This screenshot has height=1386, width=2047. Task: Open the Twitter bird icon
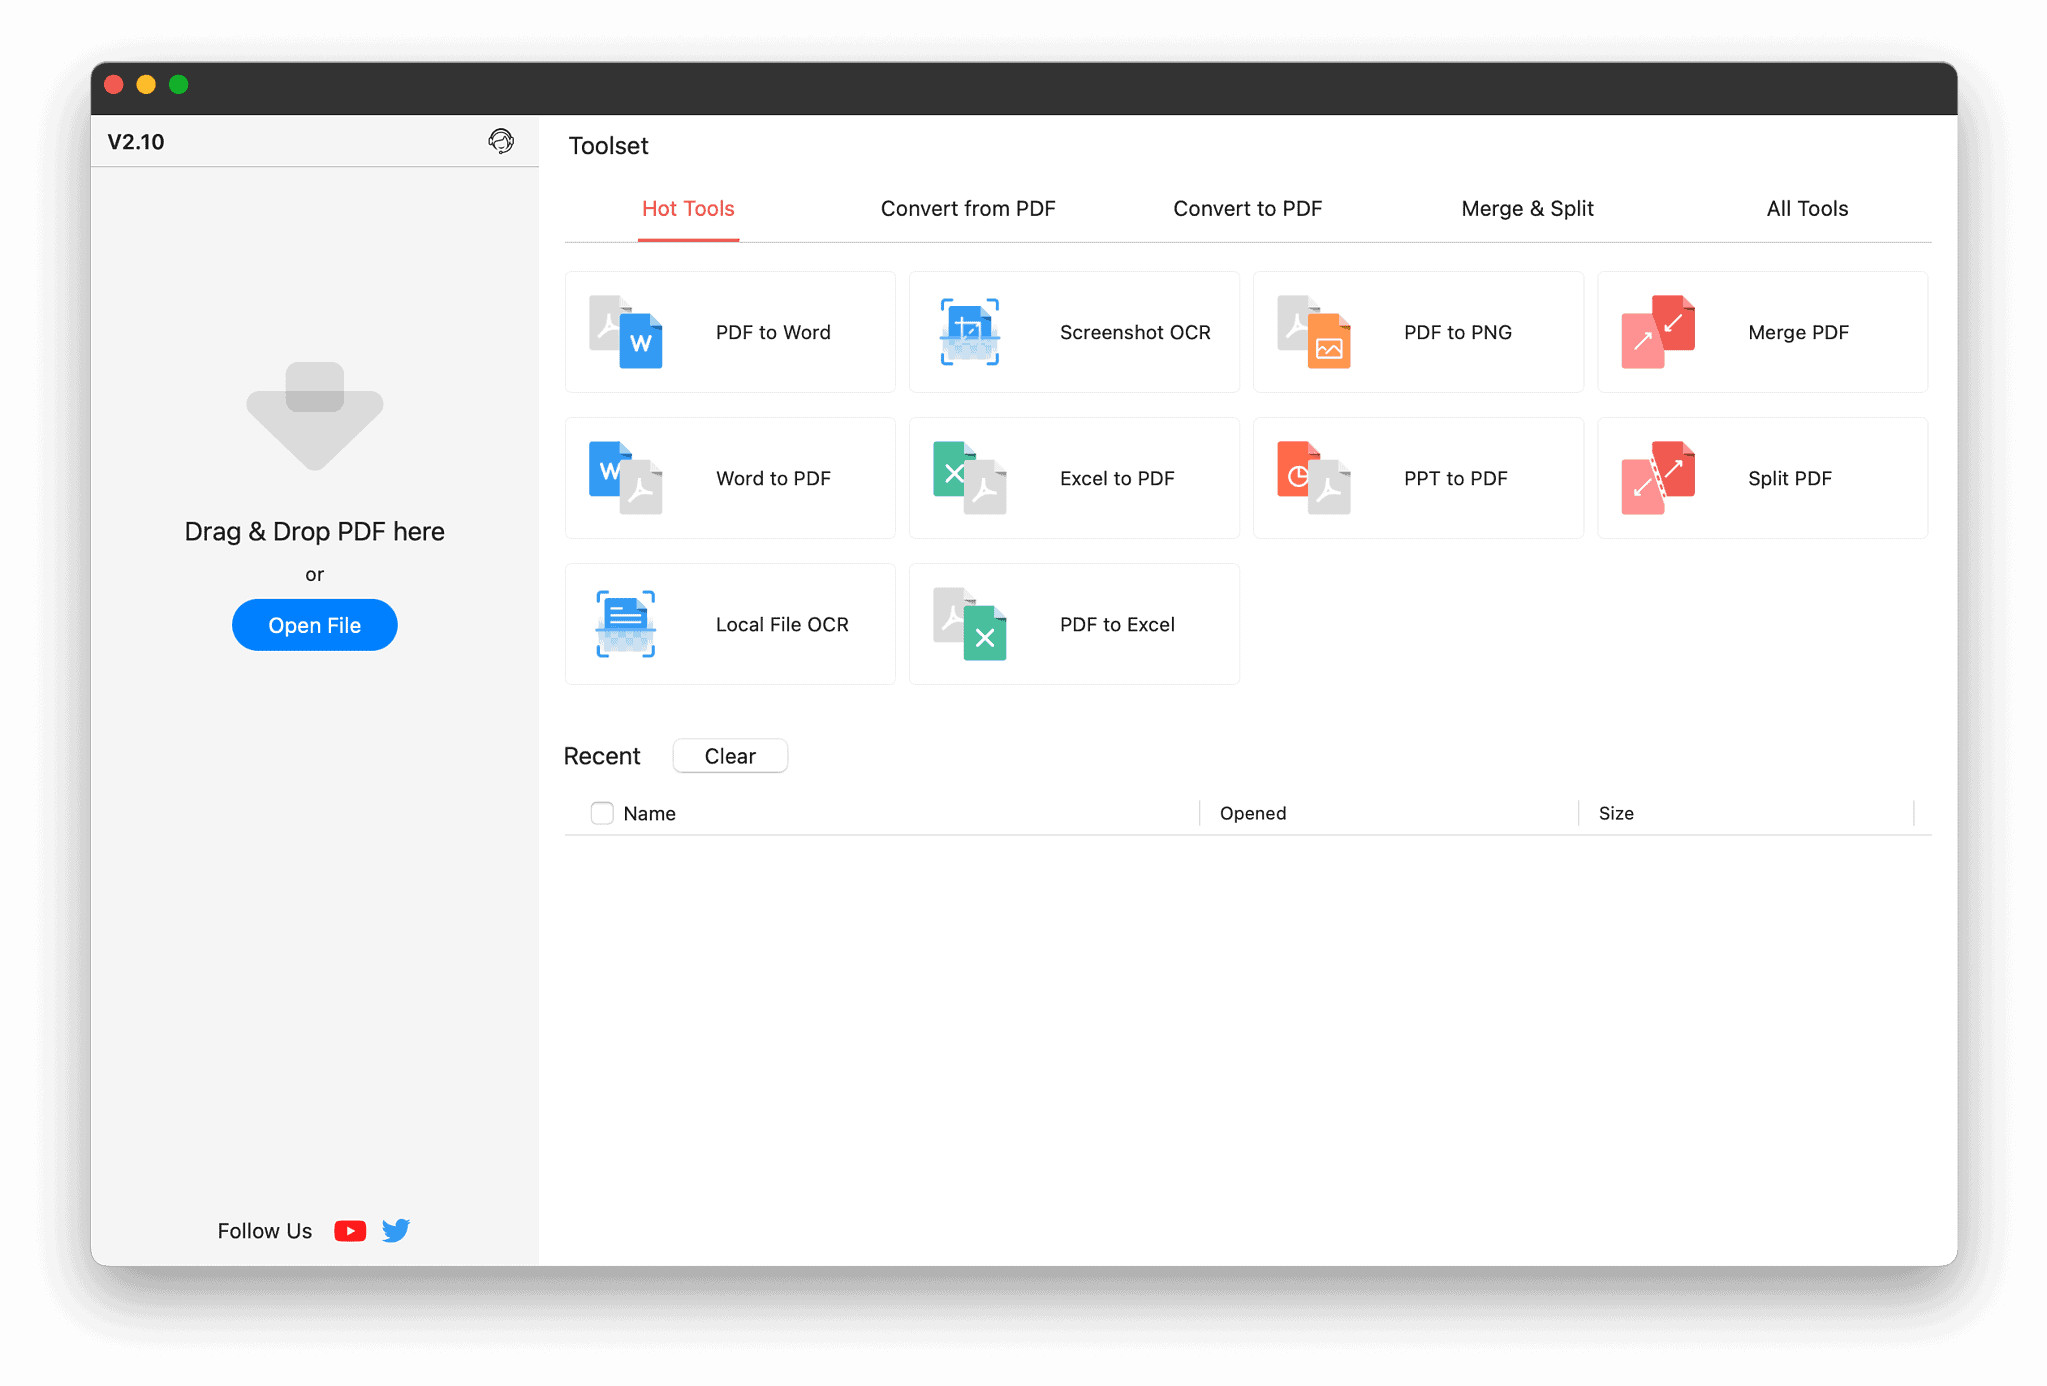point(396,1230)
